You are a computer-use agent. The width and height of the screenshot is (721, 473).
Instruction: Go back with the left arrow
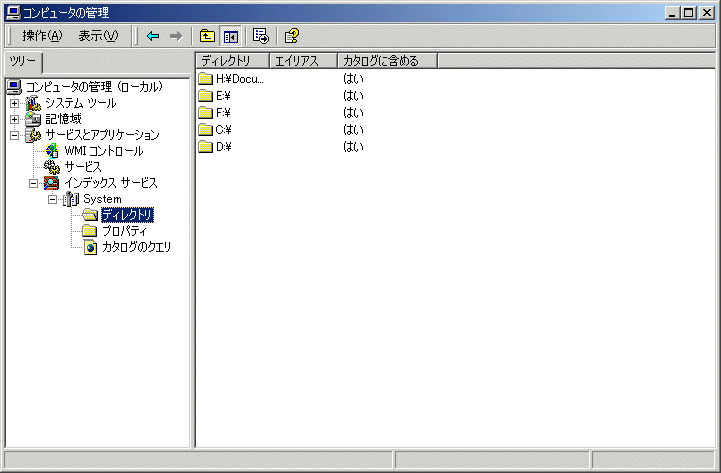pos(153,36)
